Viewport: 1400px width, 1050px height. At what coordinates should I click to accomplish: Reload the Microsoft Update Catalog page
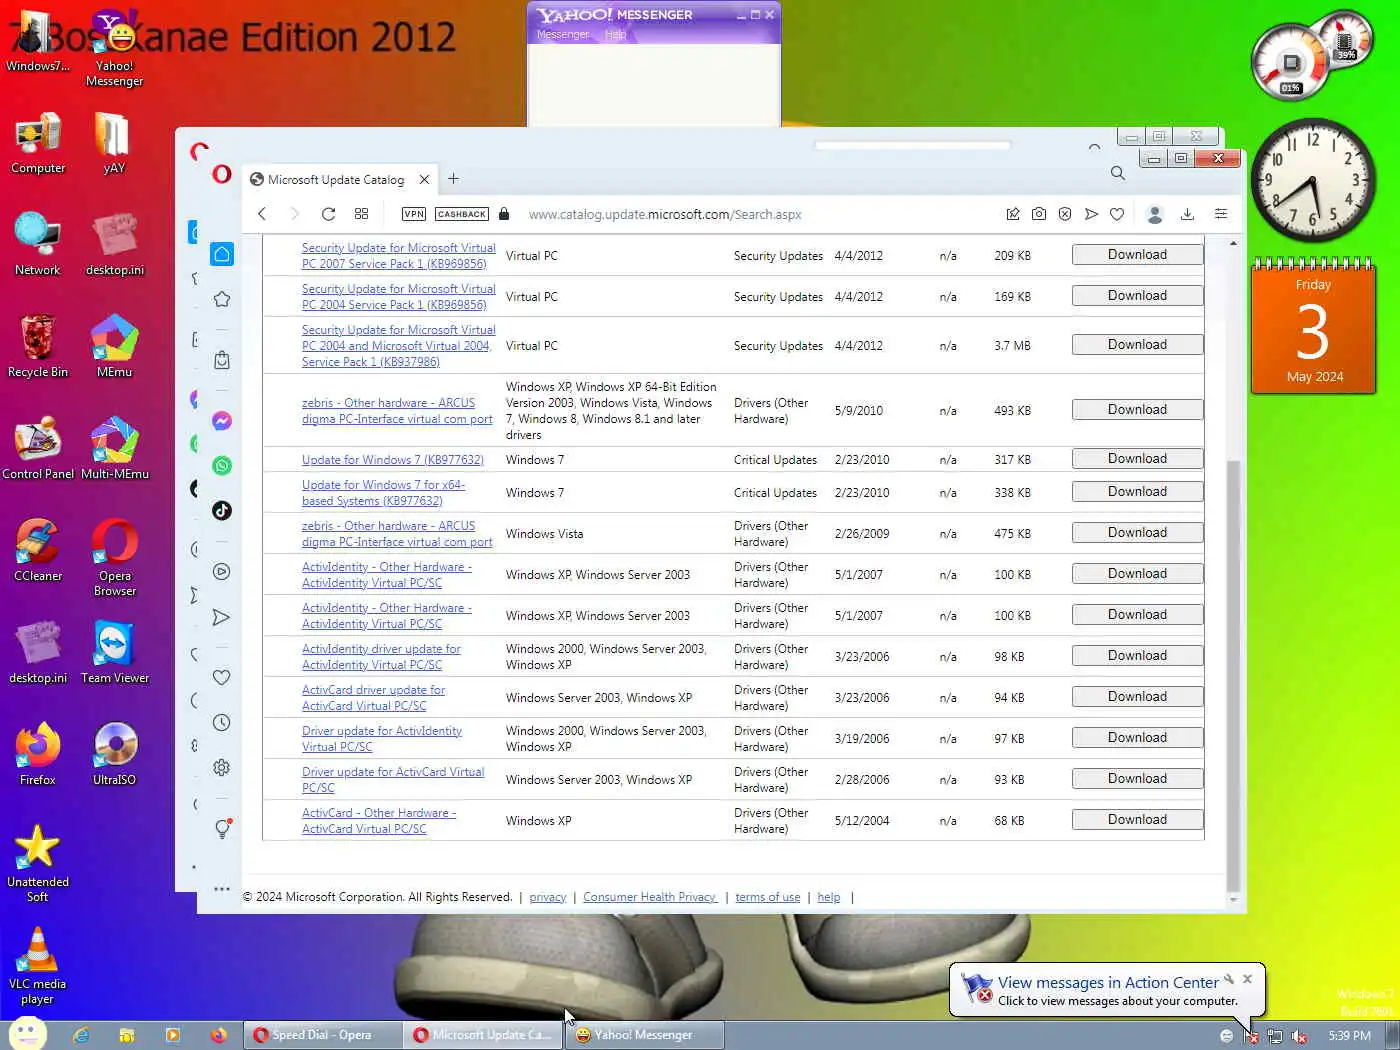(x=328, y=214)
